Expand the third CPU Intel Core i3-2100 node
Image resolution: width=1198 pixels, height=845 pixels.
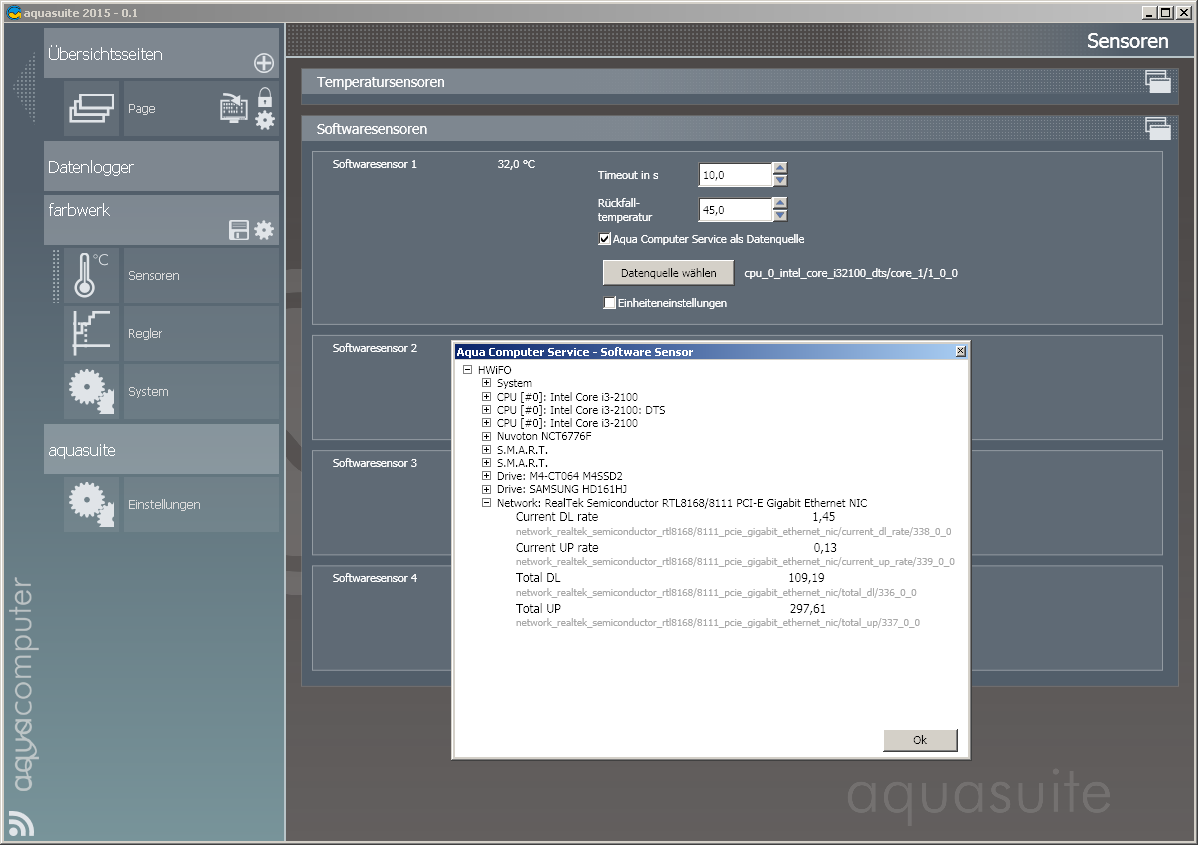click(x=486, y=422)
